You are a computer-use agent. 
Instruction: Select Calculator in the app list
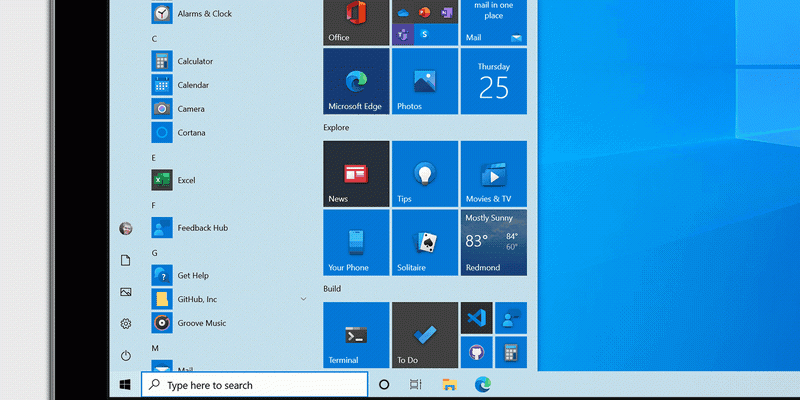[195, 61]
